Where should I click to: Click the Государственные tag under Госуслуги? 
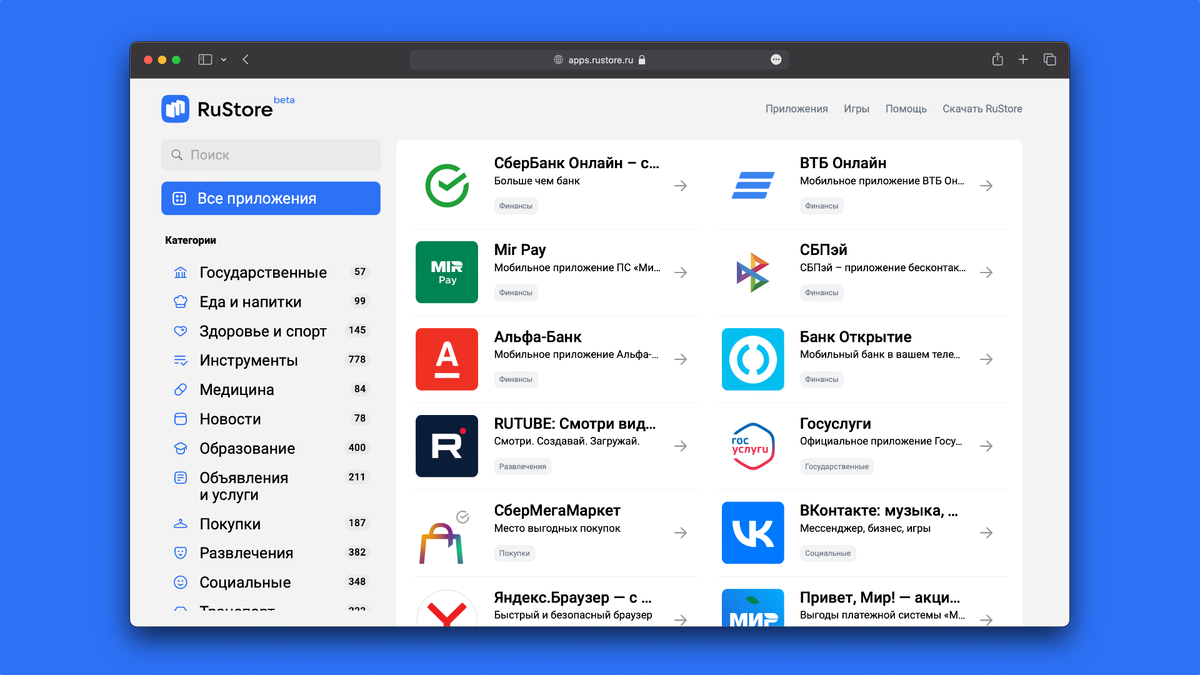pyautogui.click(x=837, y=467)
